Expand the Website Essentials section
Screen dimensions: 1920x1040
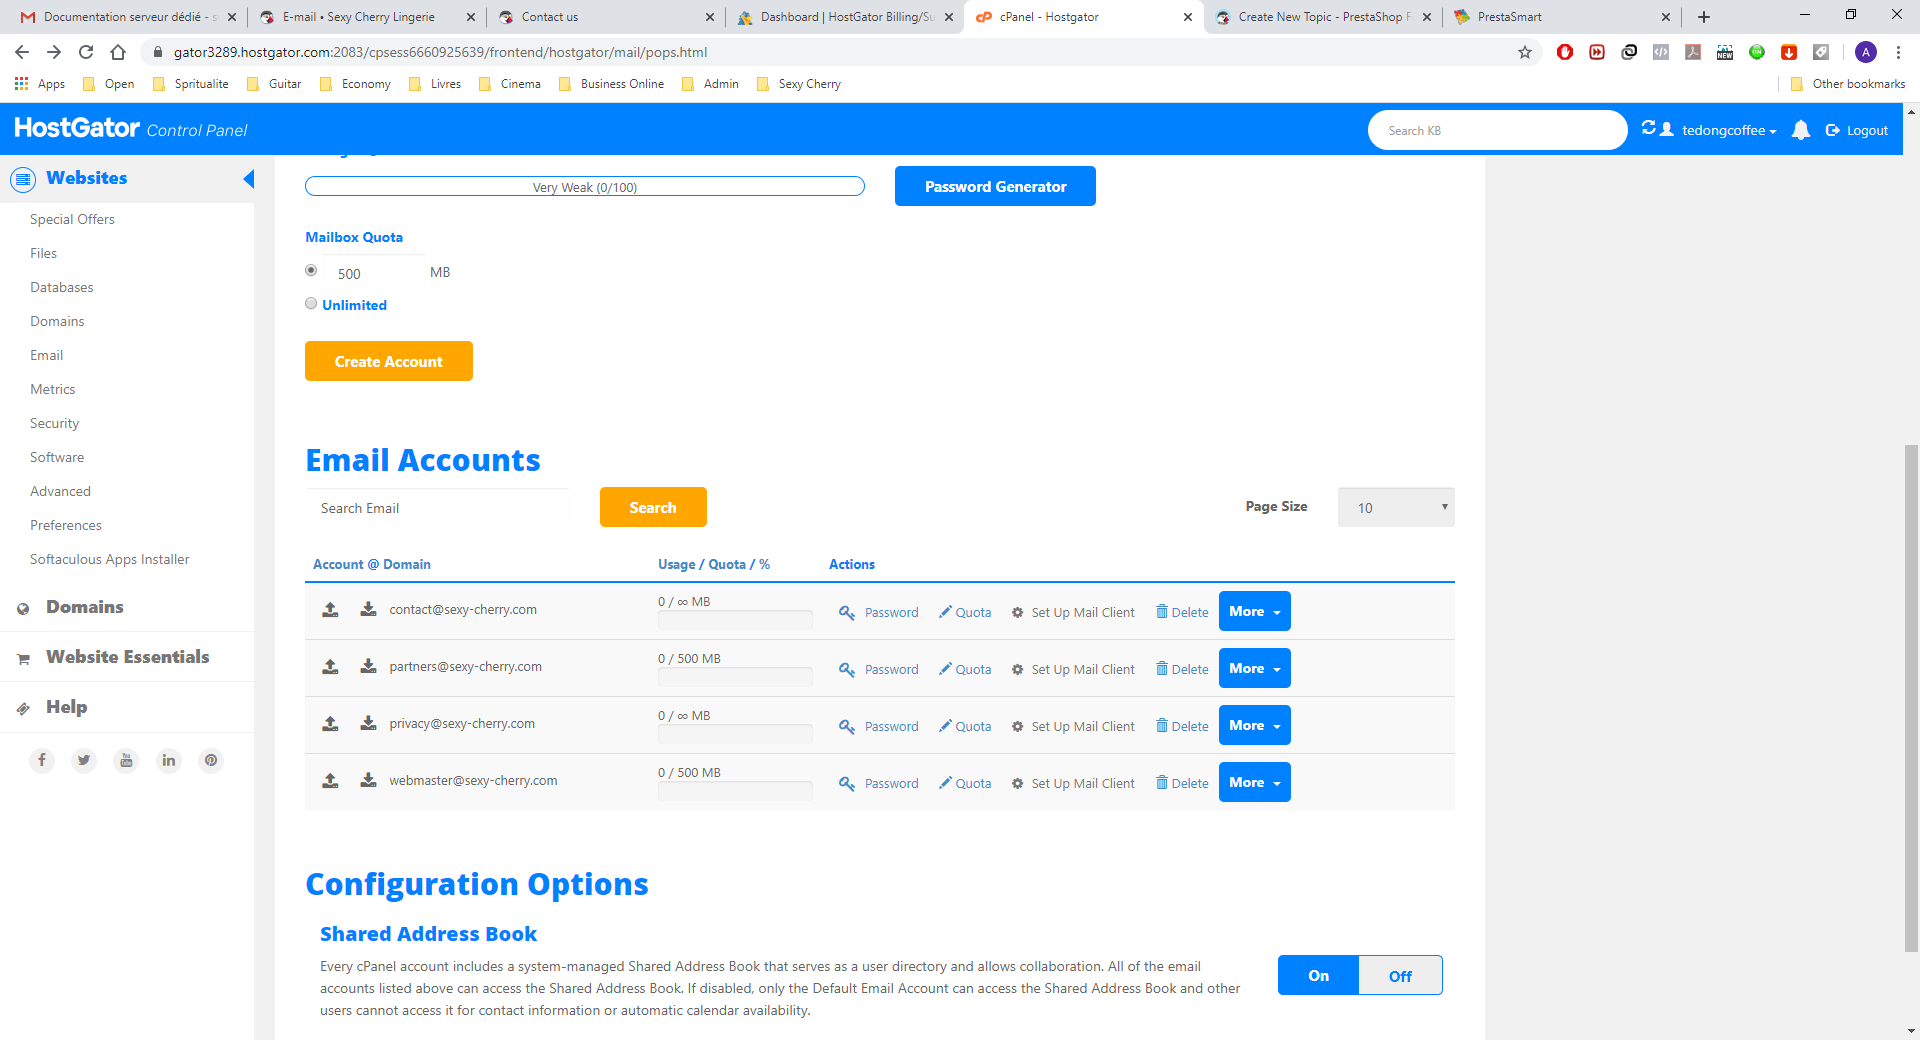click(128, 657)
